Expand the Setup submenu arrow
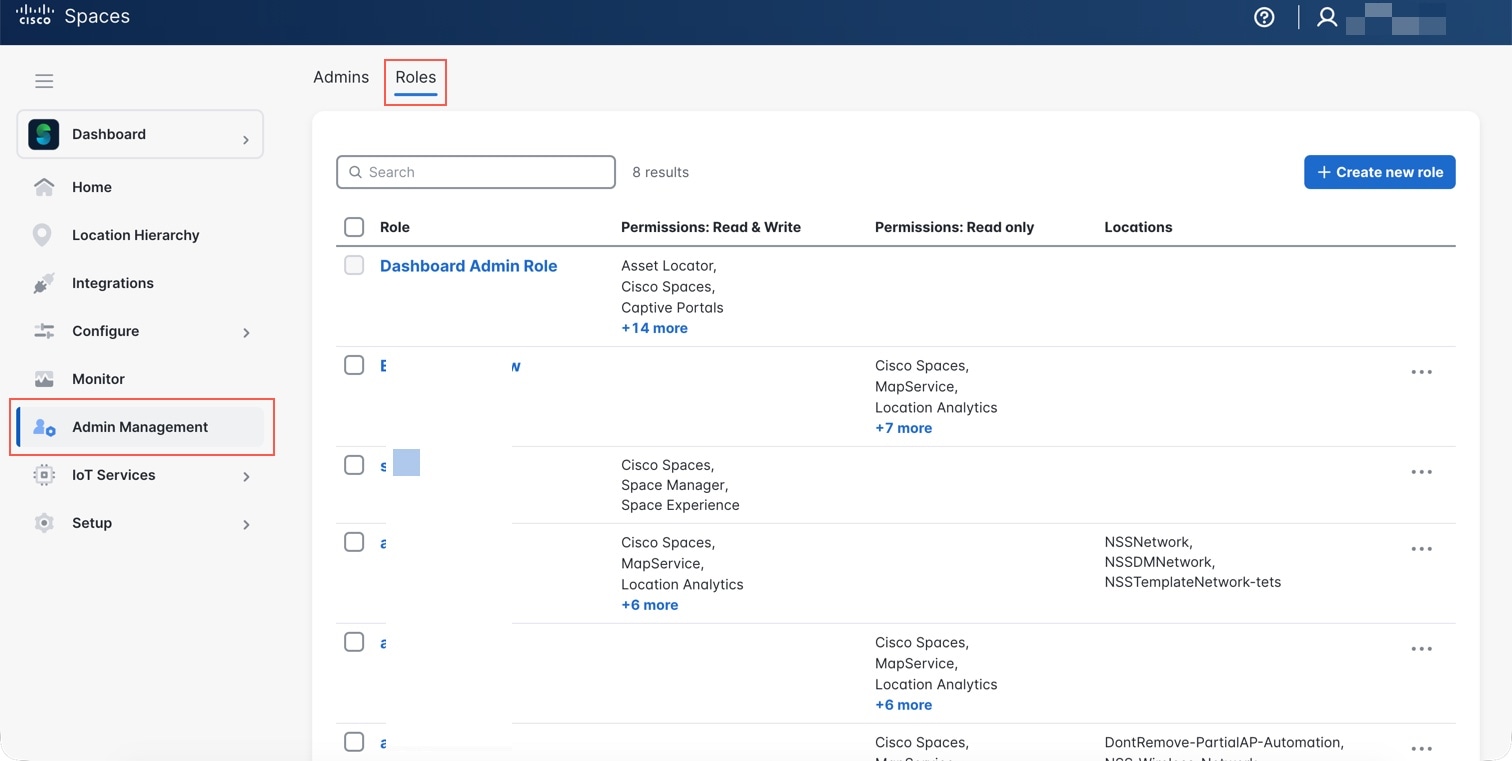This screenshot has height=761, width=1512. coord(246,524)
